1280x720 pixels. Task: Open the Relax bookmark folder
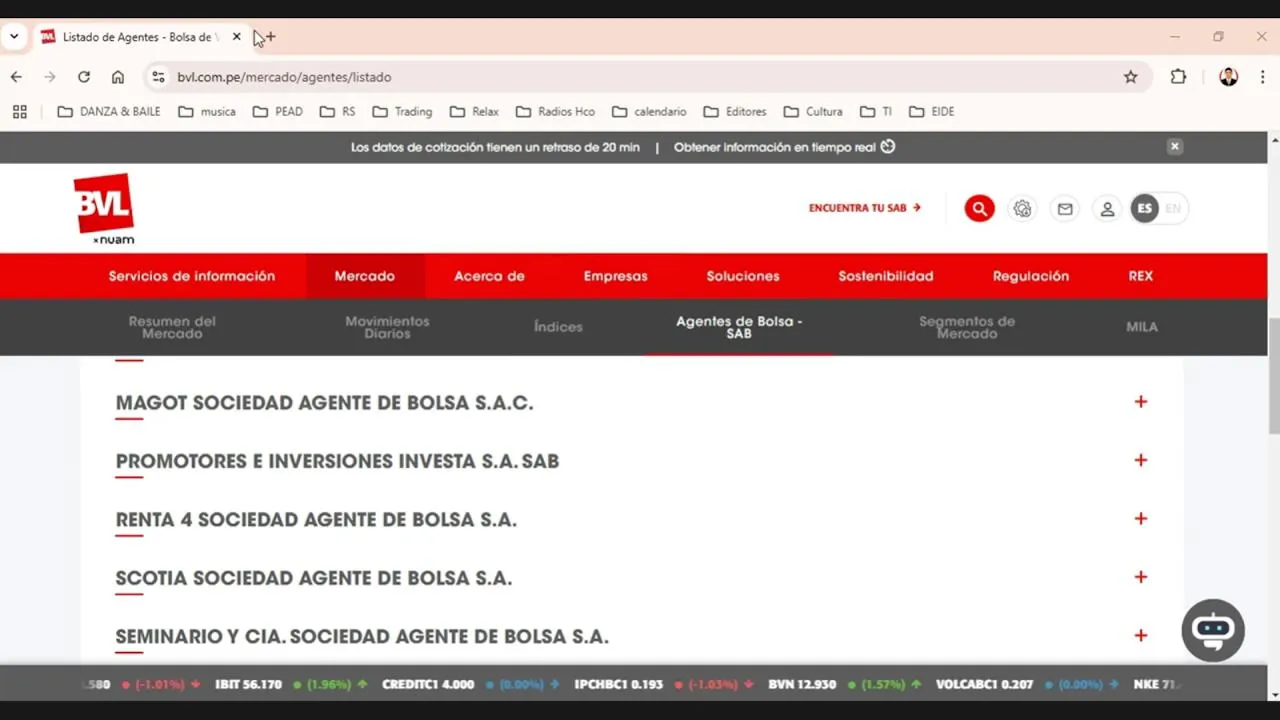coord(475,112)
